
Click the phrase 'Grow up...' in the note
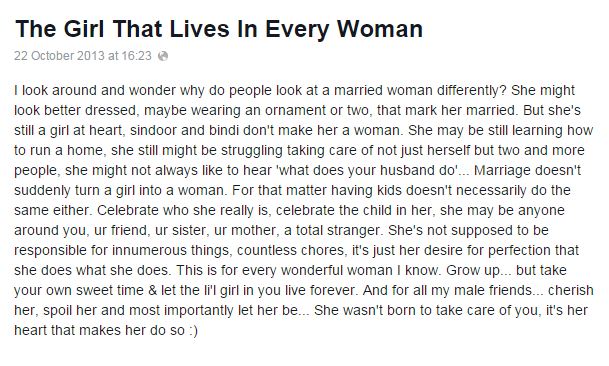click(x=478, y=270)
